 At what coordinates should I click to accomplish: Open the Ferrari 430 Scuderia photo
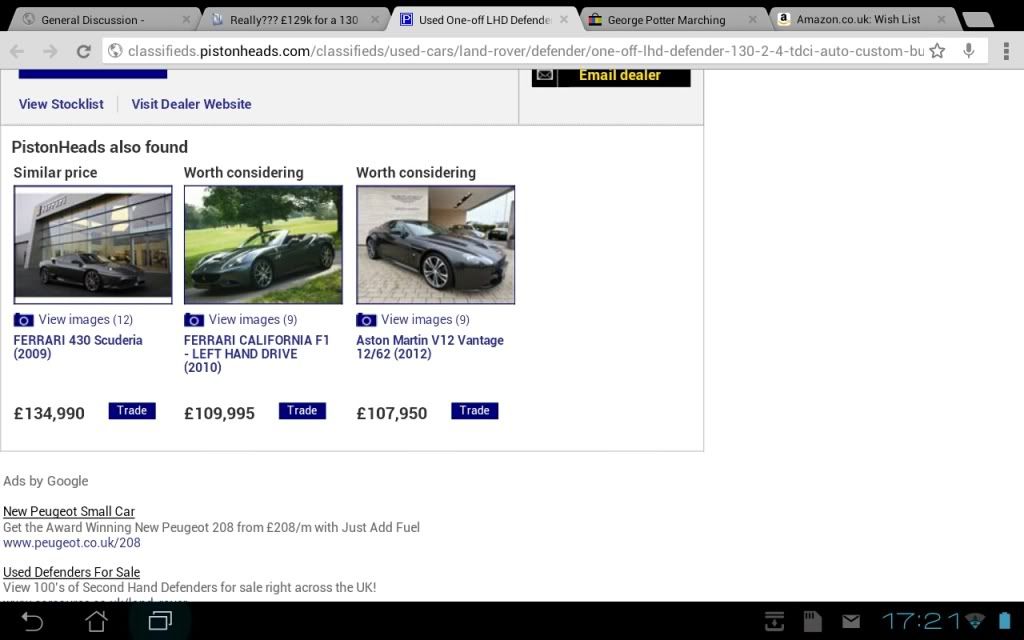pos(93,244)
